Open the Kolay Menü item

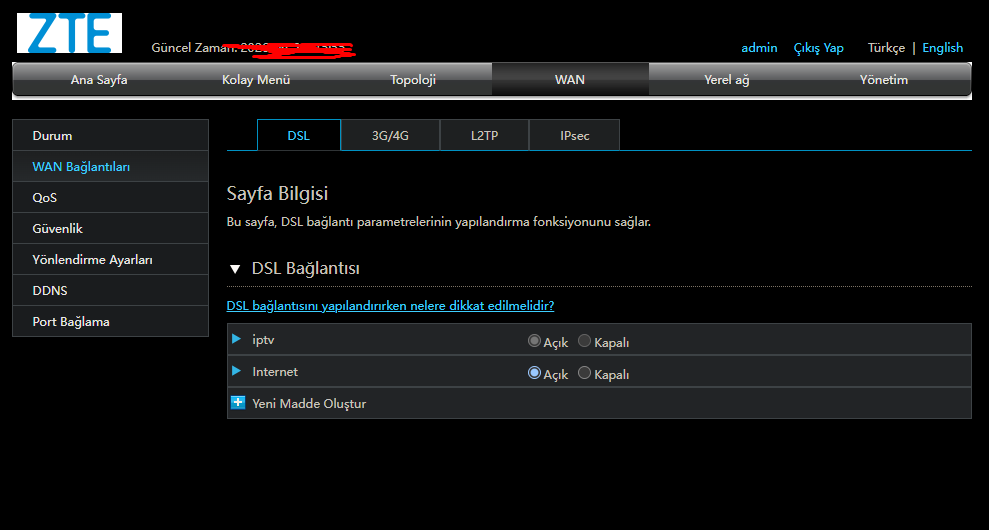tap(256, 80)
